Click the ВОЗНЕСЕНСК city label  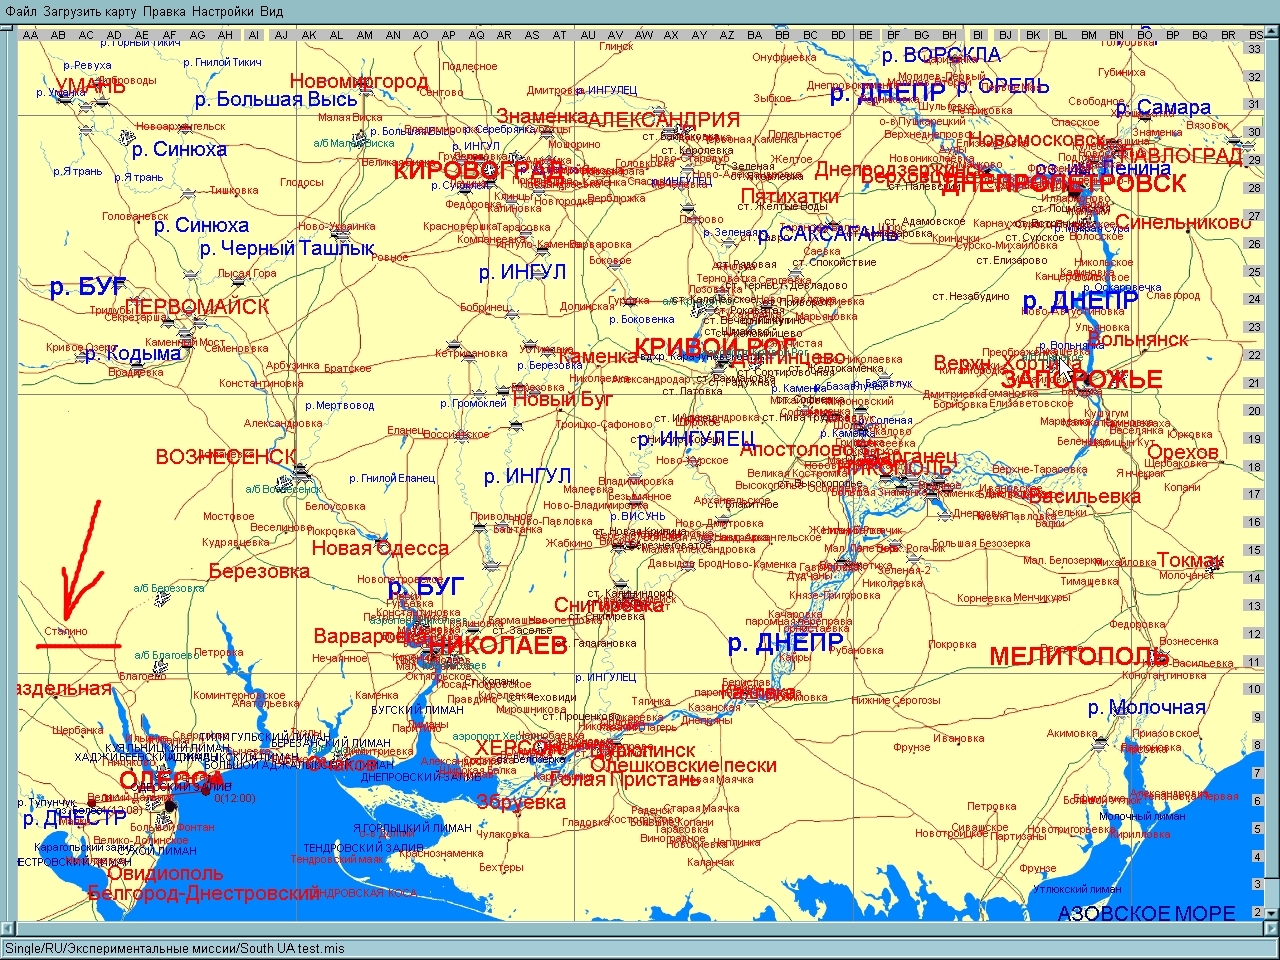click(x=226, y=457)
